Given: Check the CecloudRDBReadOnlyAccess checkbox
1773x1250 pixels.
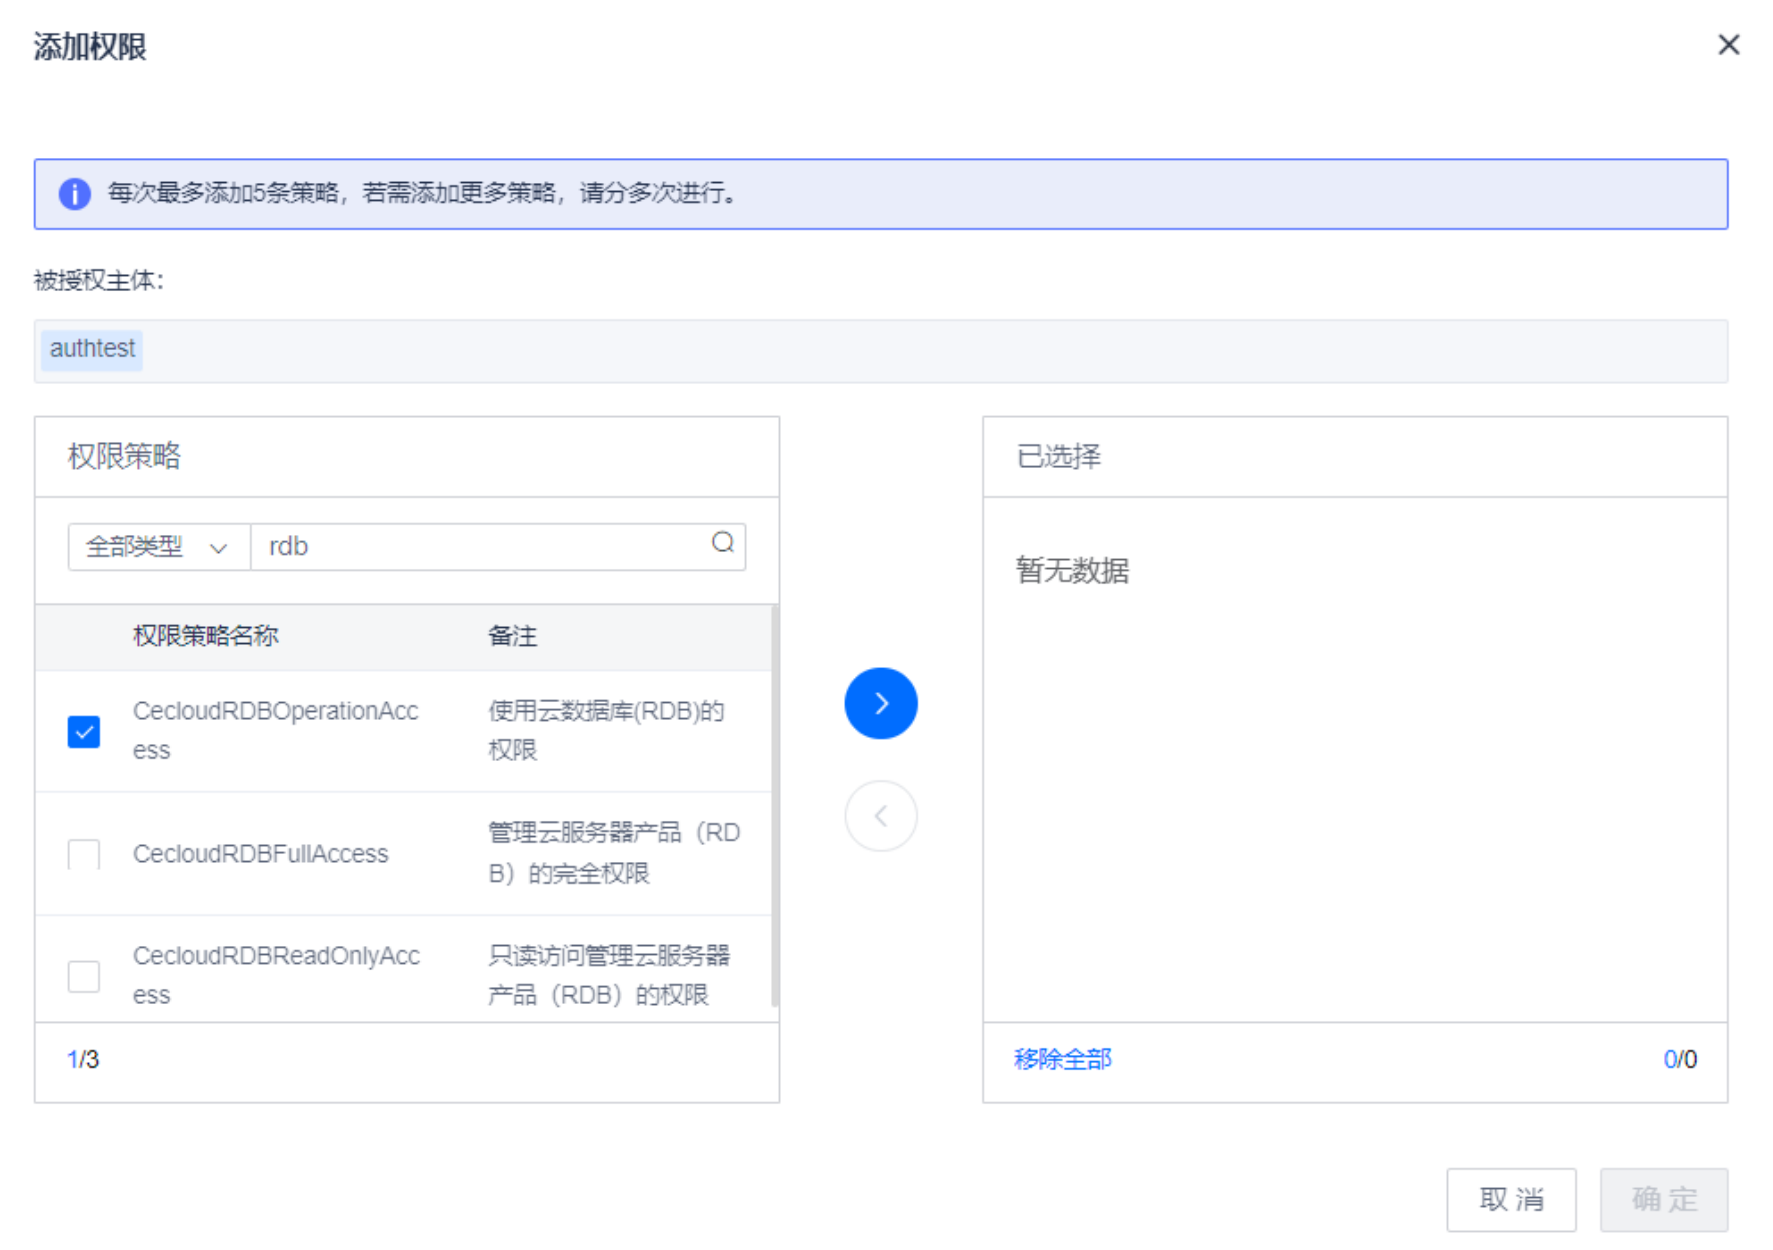Looking at the screenshot, I should 84,975.
